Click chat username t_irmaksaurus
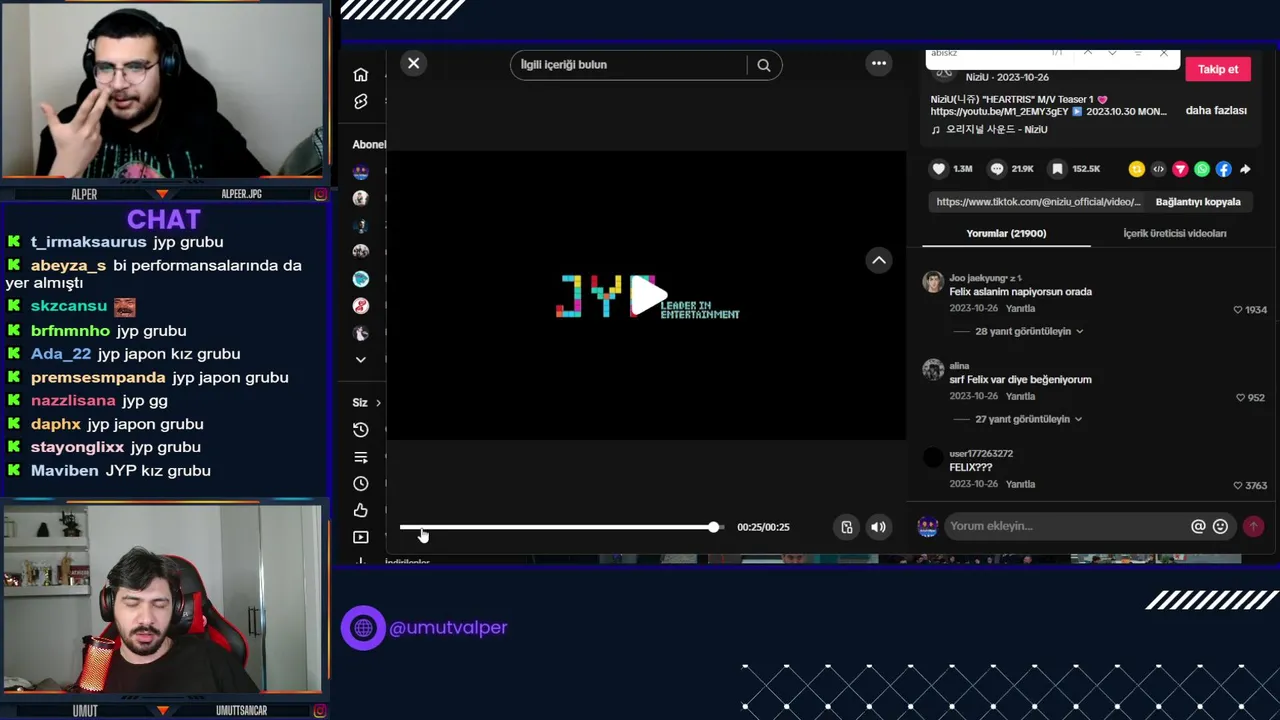The image size is (1280, 720). pyautogui.click(x=88, y=242)
